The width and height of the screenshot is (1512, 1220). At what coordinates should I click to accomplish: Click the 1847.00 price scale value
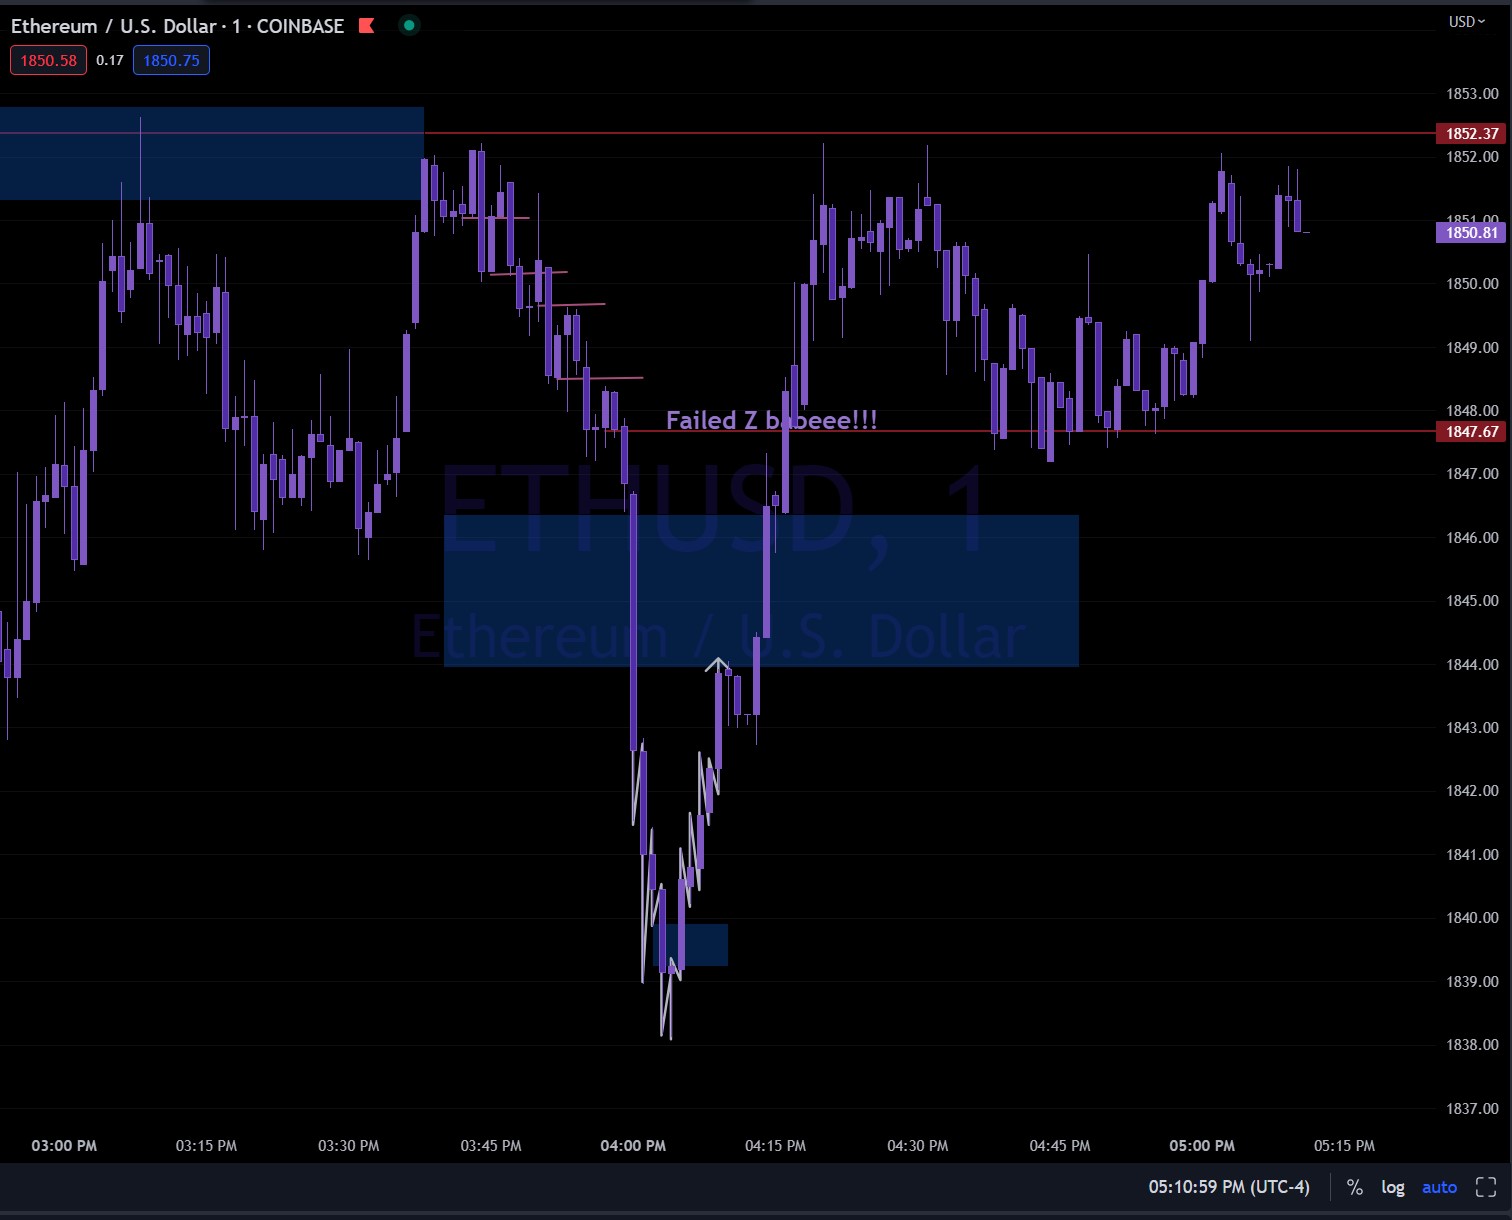[x=1472, y=474]
